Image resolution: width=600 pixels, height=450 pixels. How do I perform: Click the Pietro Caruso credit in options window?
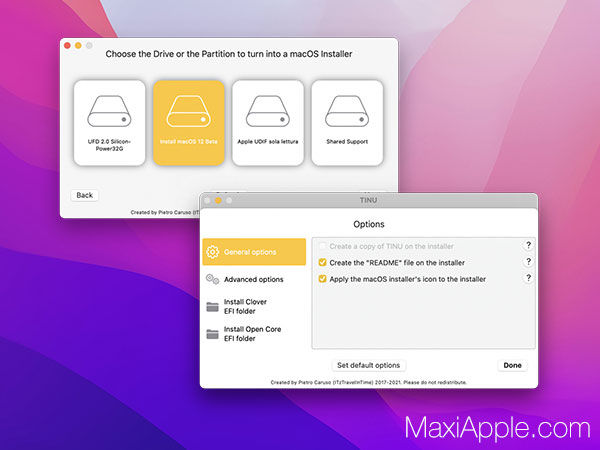click(368, 382)
